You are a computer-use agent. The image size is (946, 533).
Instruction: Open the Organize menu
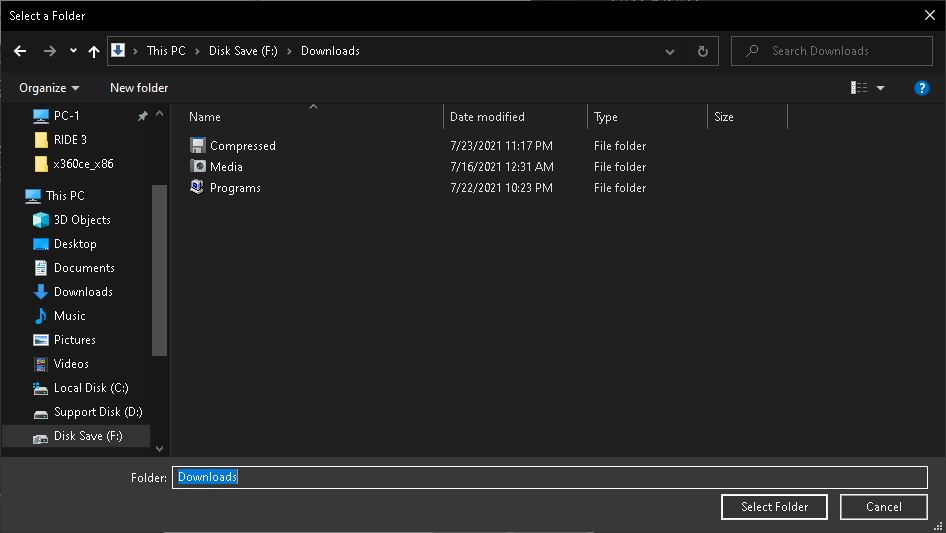coord(49,88)
